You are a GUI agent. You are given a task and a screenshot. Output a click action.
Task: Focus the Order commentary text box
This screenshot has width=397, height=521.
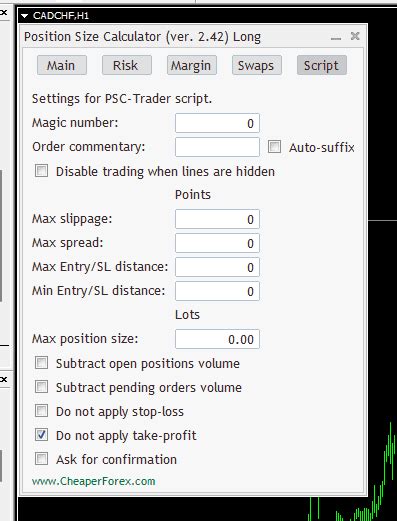pyautogui.click(x=217, y=147)
